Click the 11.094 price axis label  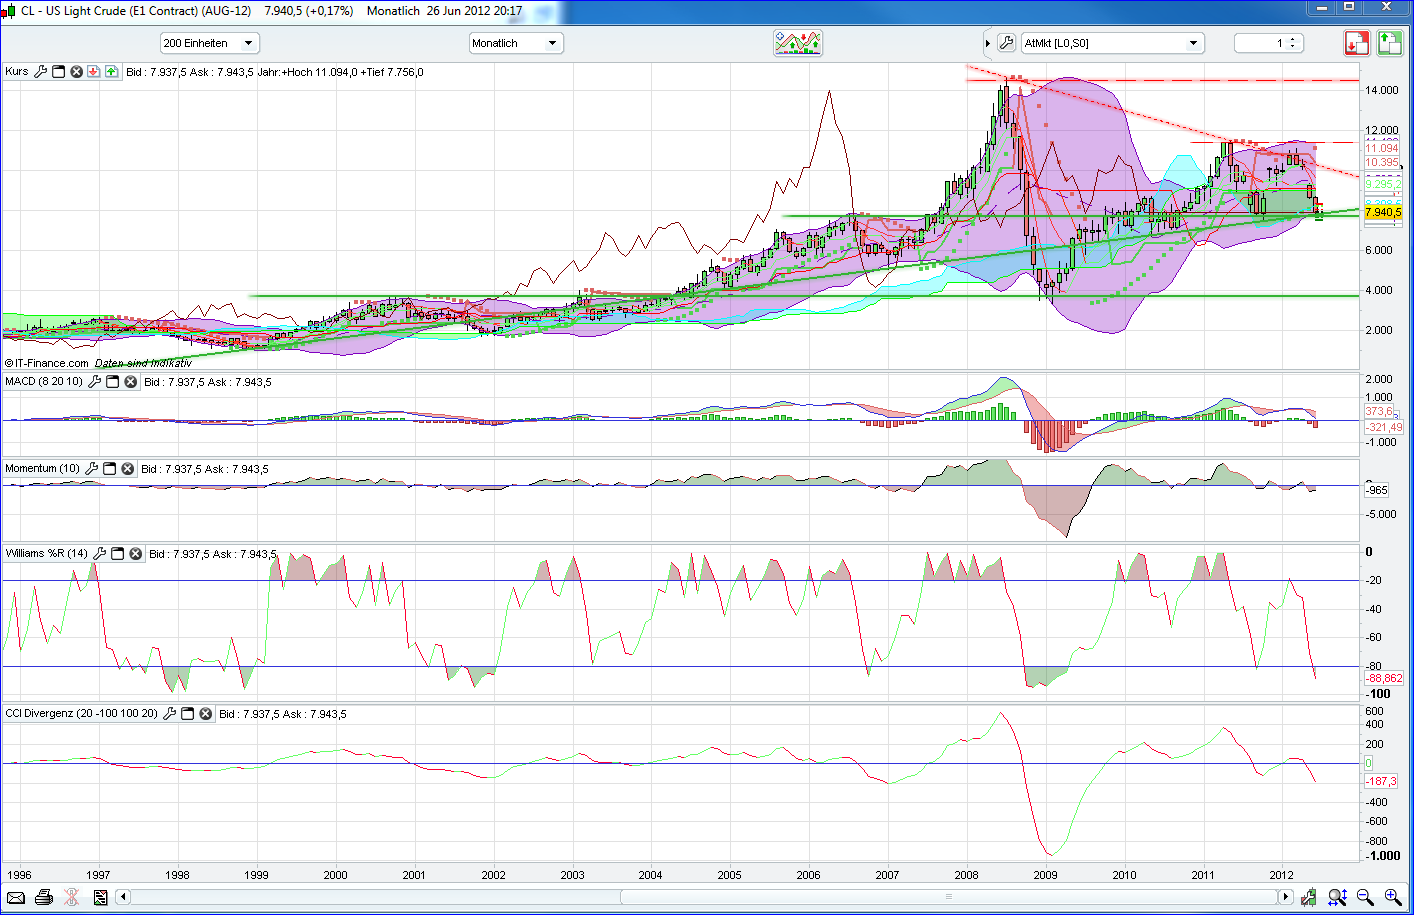[x=1382, y=148]
